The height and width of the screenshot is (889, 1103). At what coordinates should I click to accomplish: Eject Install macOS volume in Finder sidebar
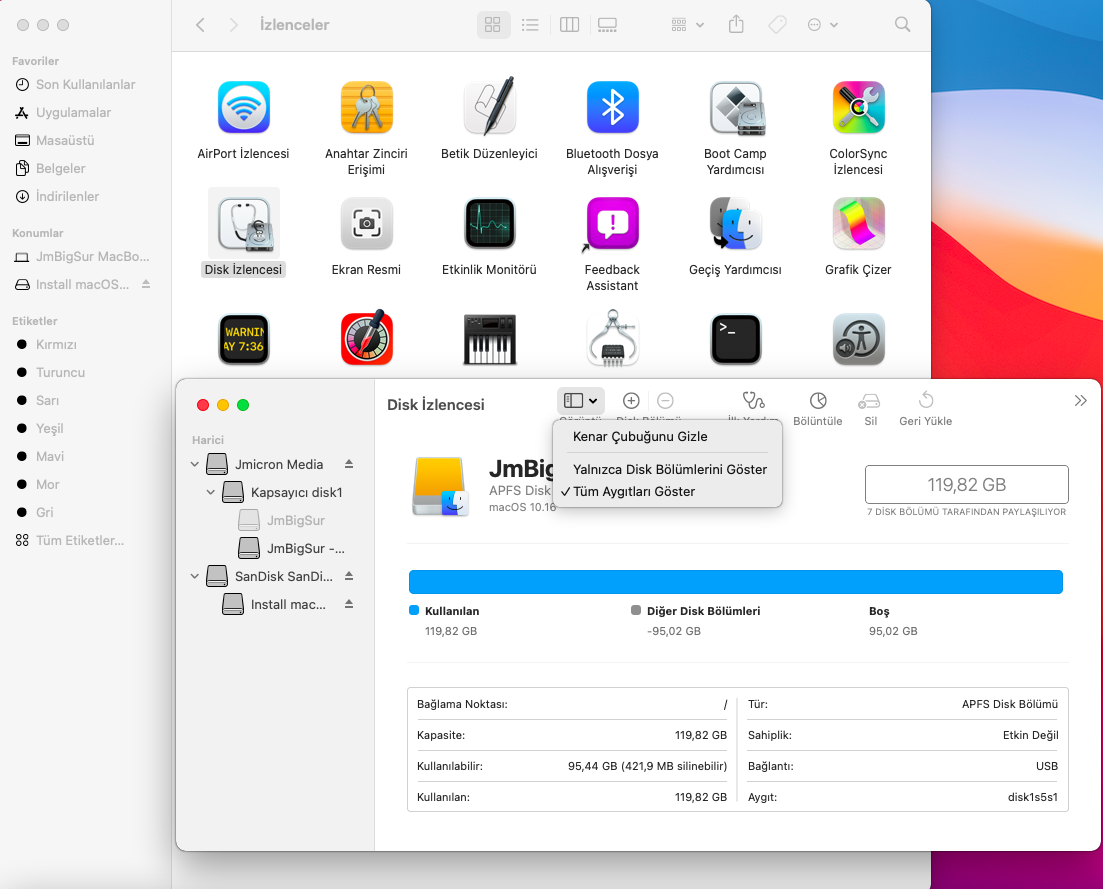coord(146,284)
